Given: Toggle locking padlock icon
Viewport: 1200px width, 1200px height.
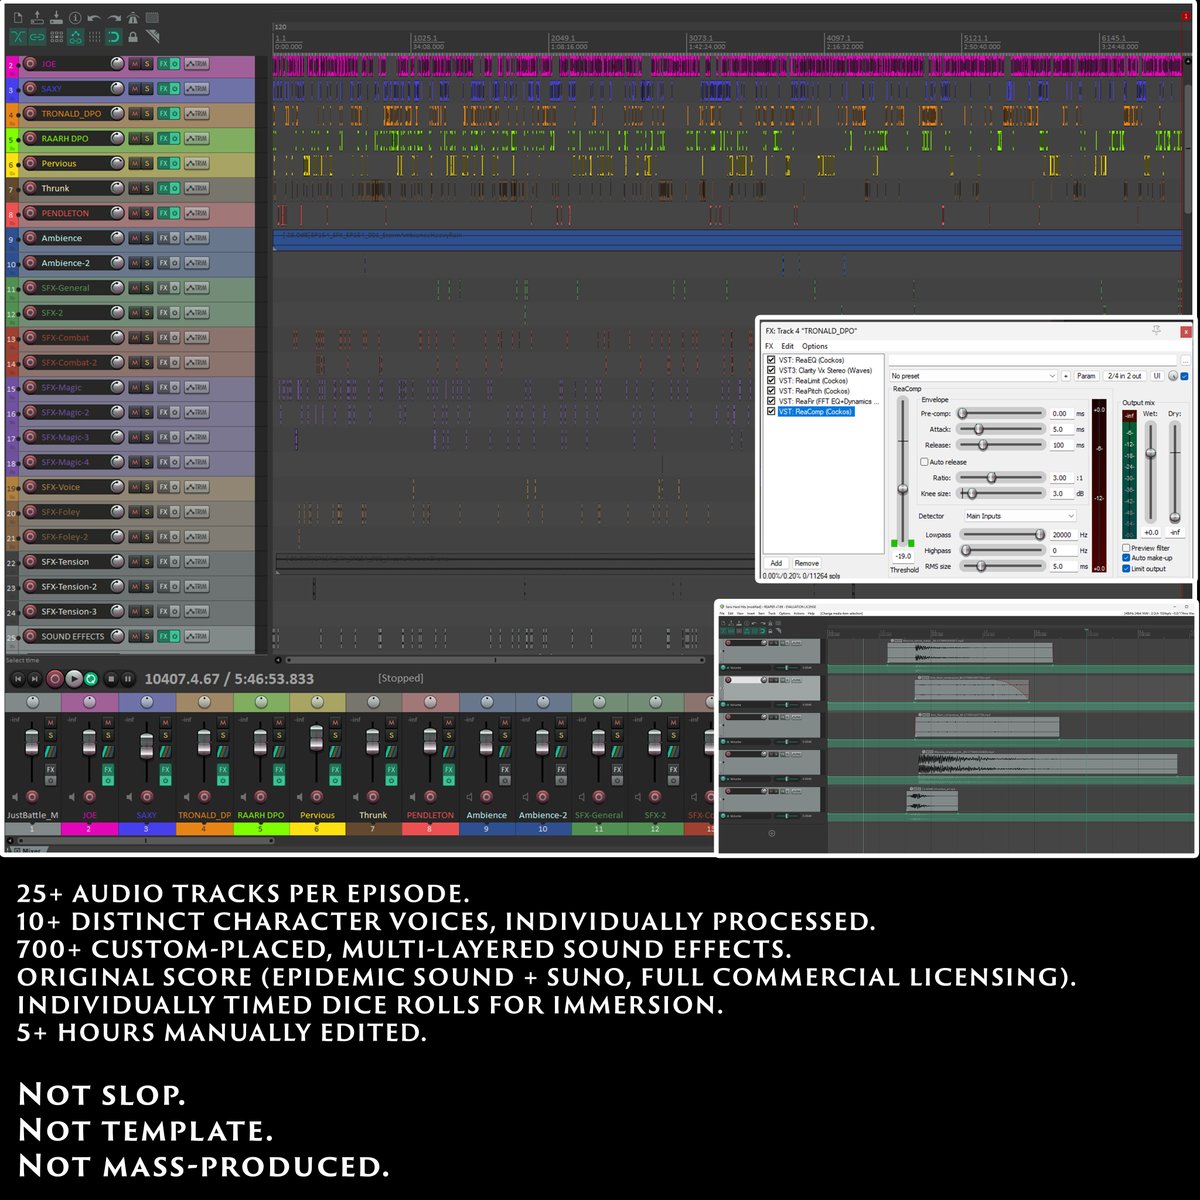Looking at the screenshot, I should point(133,37).
